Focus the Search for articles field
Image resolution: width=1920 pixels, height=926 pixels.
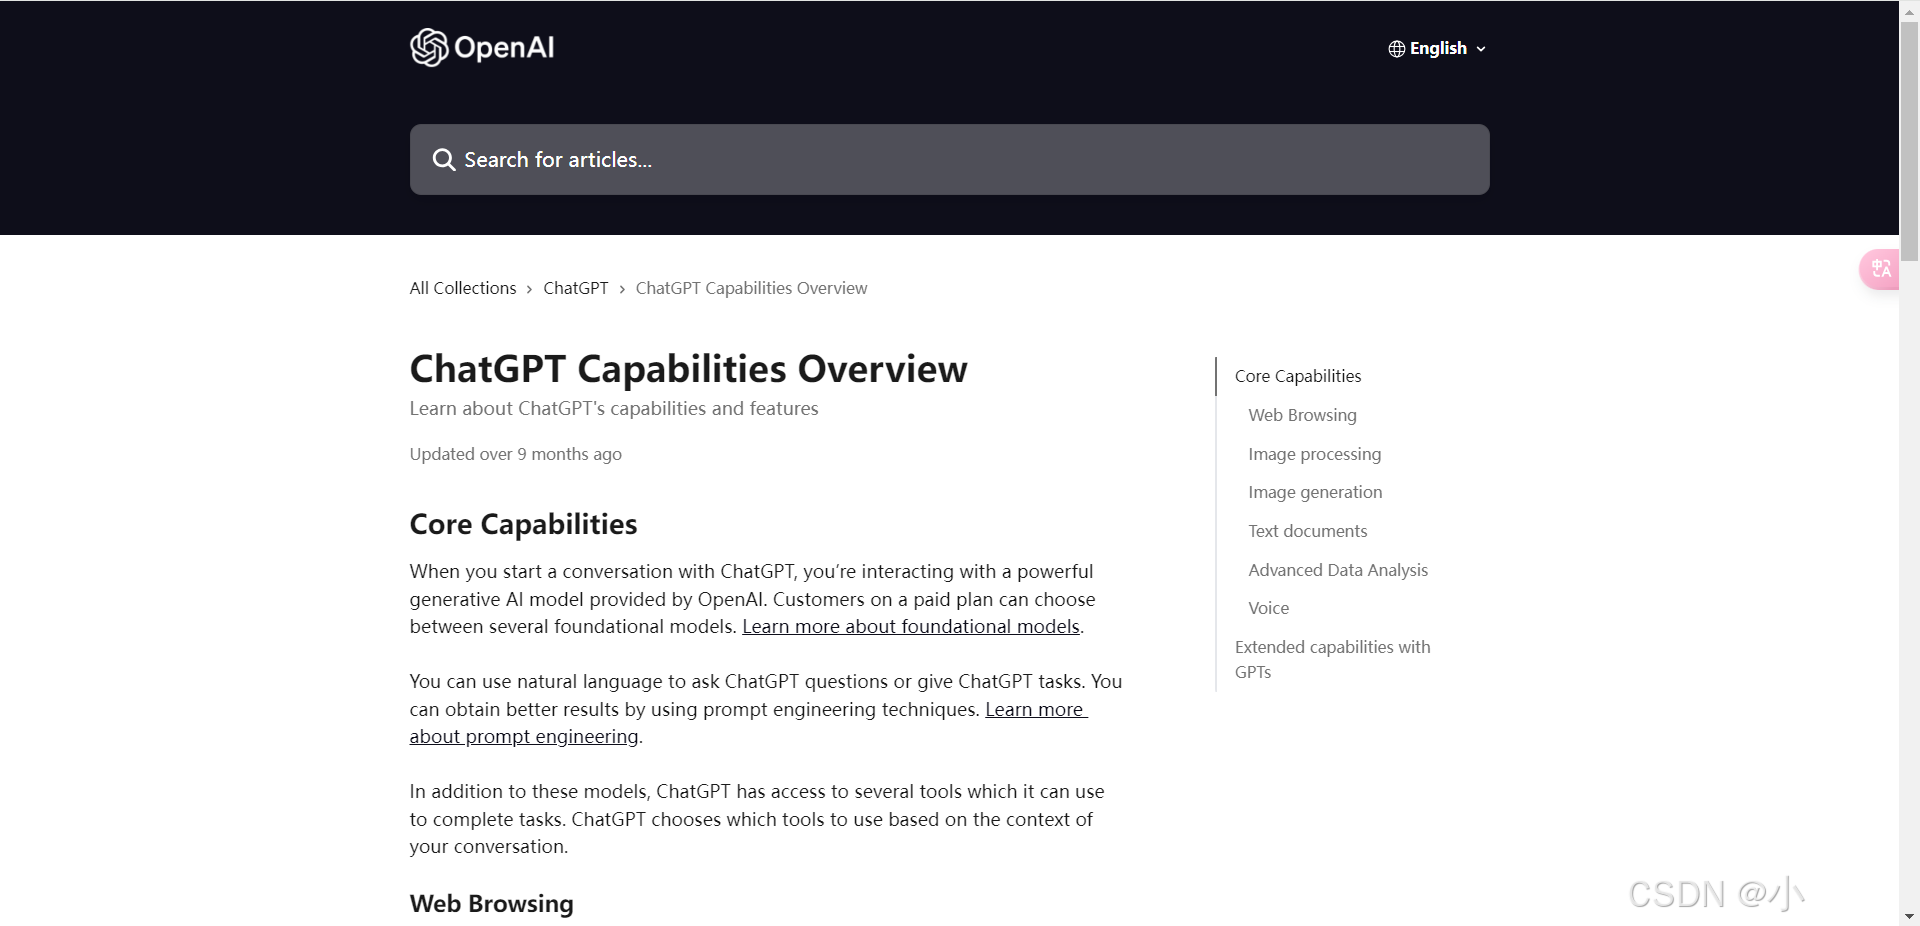[x=949, y=160]
